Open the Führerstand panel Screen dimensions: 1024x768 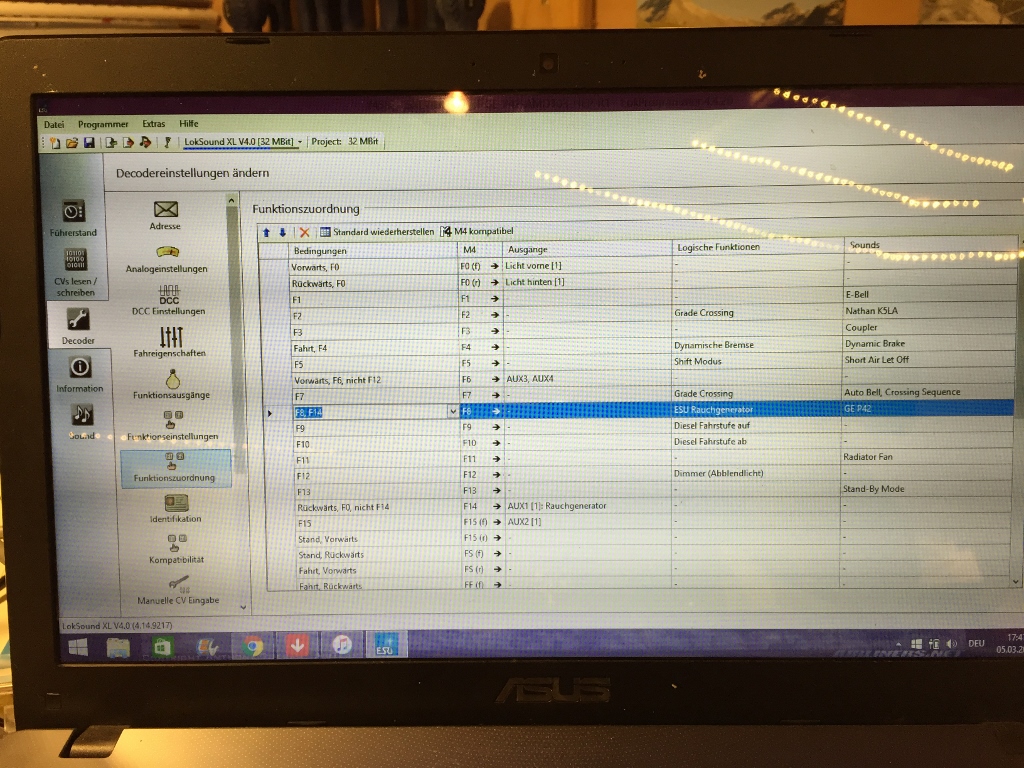click(73, 218)
